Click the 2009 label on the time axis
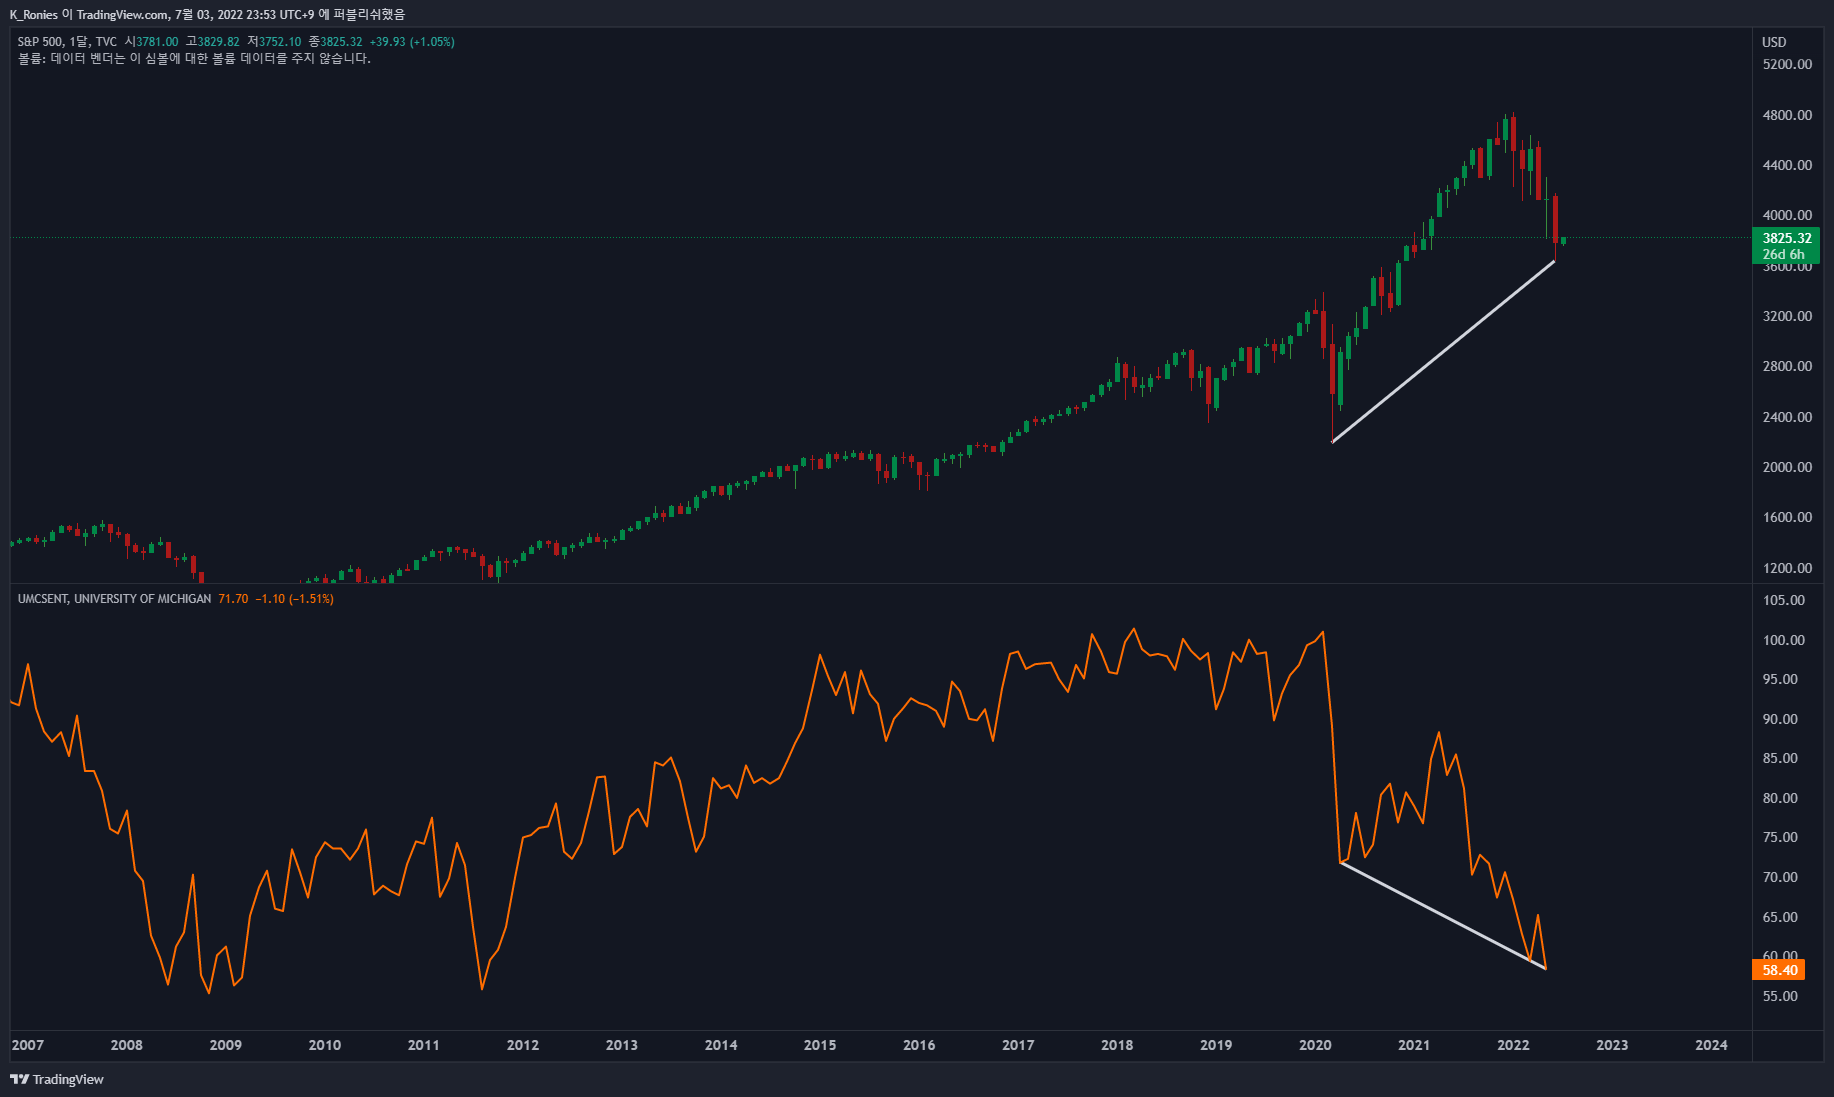The width and height of the screenshot is (1834, 1097). coord(226,1045)
